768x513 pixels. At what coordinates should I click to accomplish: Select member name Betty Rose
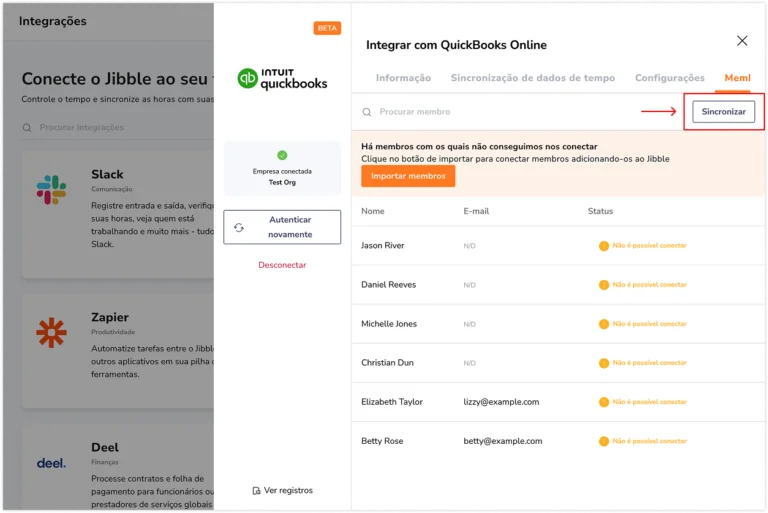(x=382, y=441)
